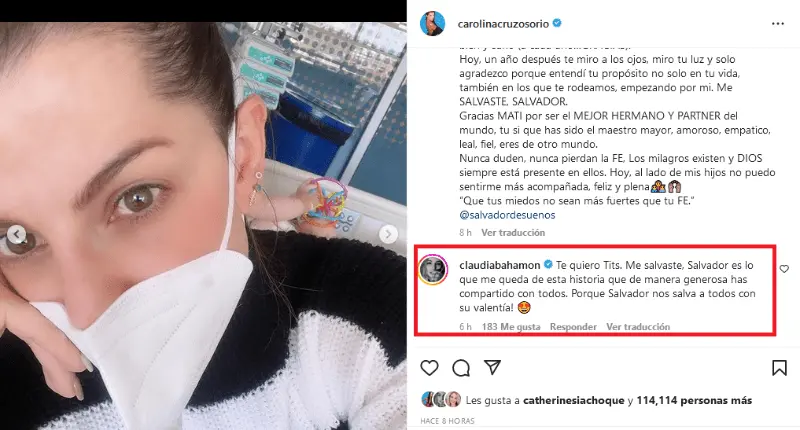Open catherinesiachoque profile from likes

pyautogui.click(x=573, y=400)
